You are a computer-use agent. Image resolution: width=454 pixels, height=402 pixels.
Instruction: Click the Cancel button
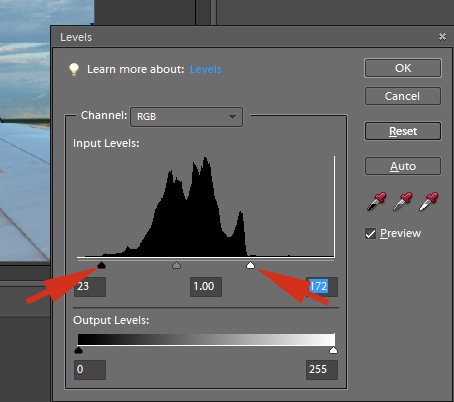403,96
